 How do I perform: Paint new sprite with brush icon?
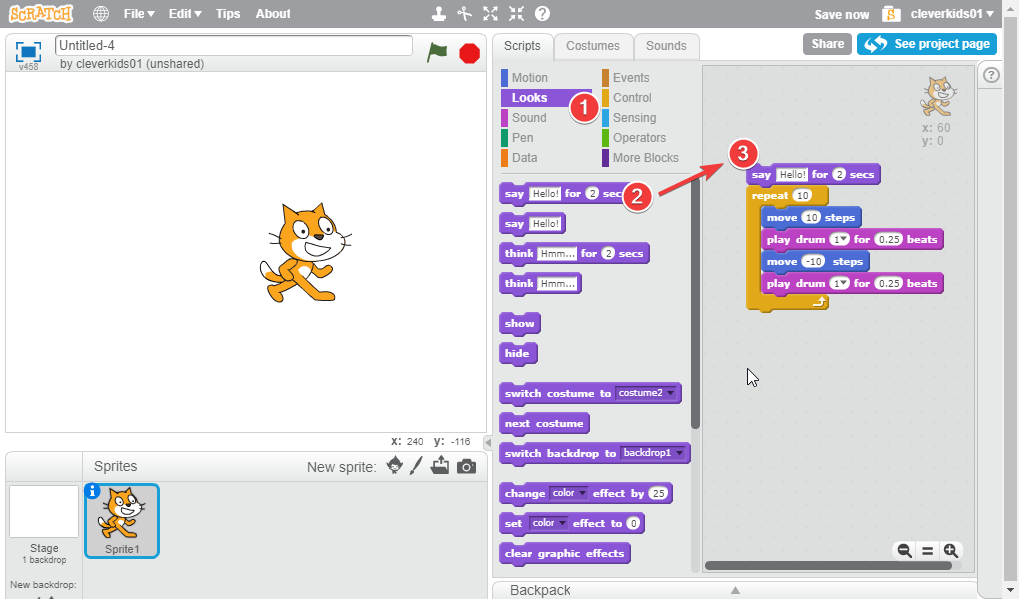tap(417, 465)
